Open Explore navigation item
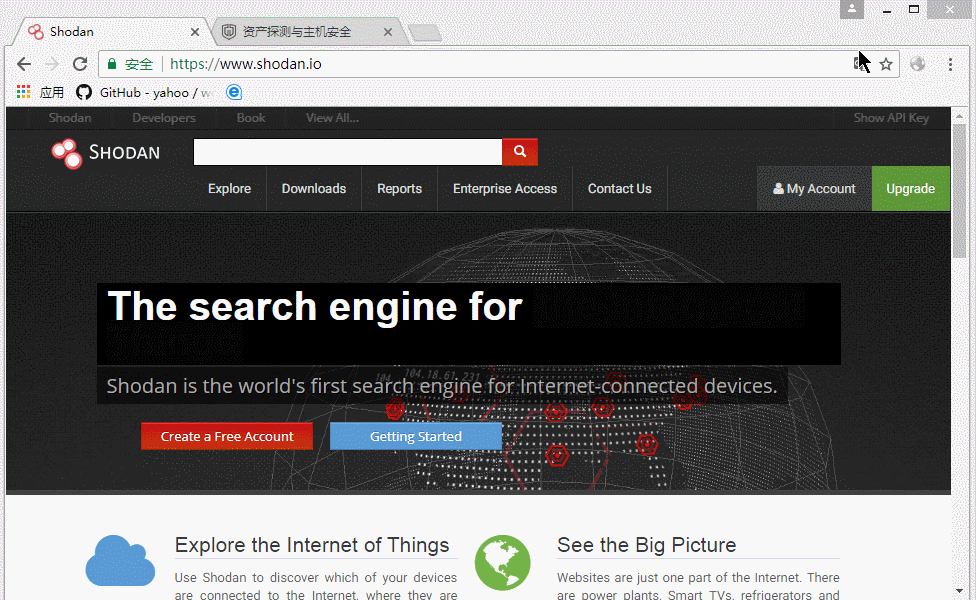Viewport: 976px width, 600px height. coord(229,189)
